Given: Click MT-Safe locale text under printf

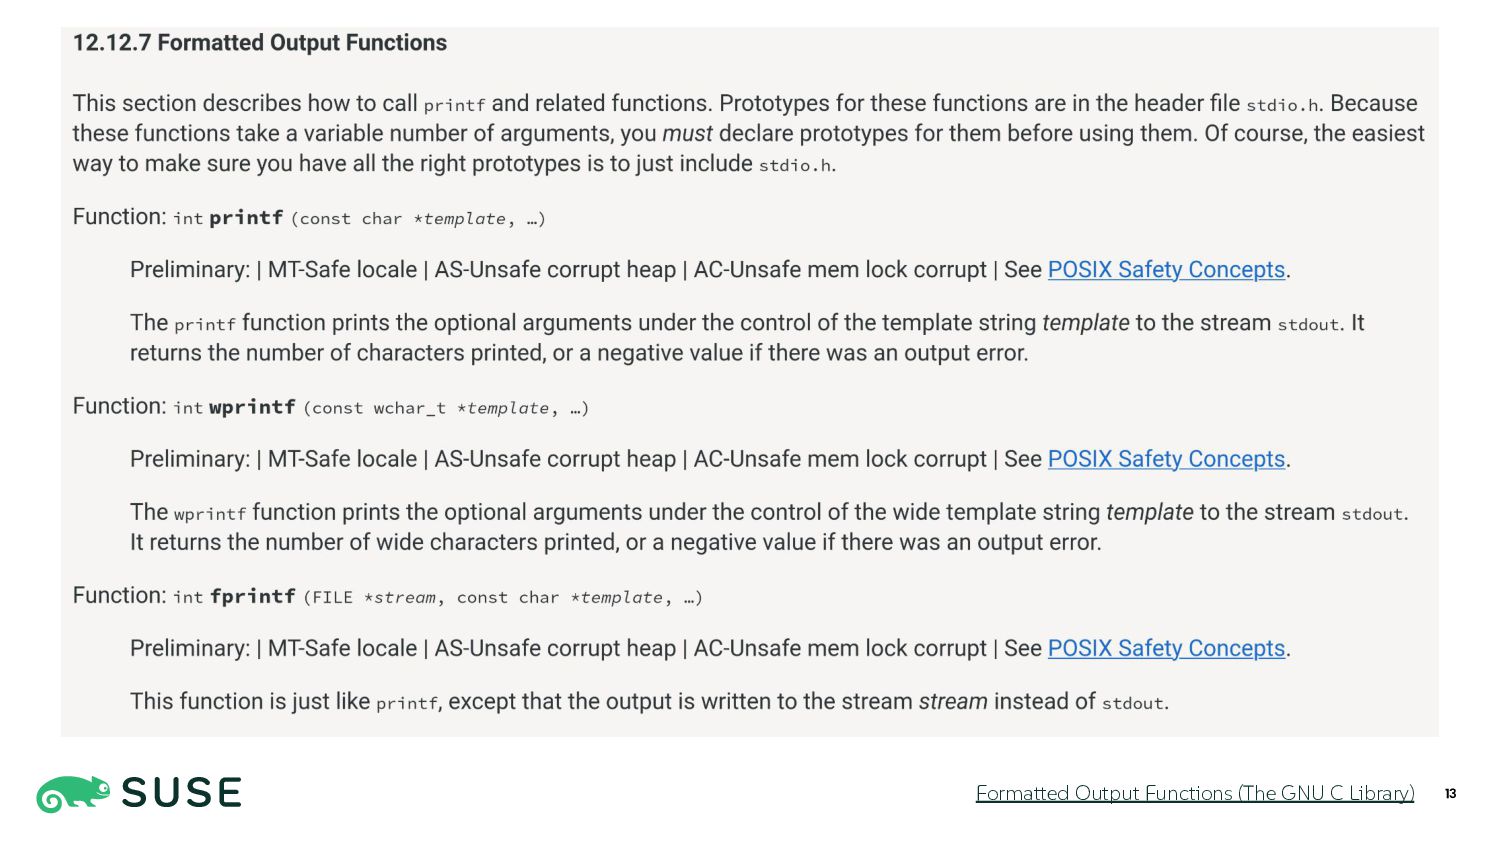Looking at the screenshot, I should click(342, 270).
